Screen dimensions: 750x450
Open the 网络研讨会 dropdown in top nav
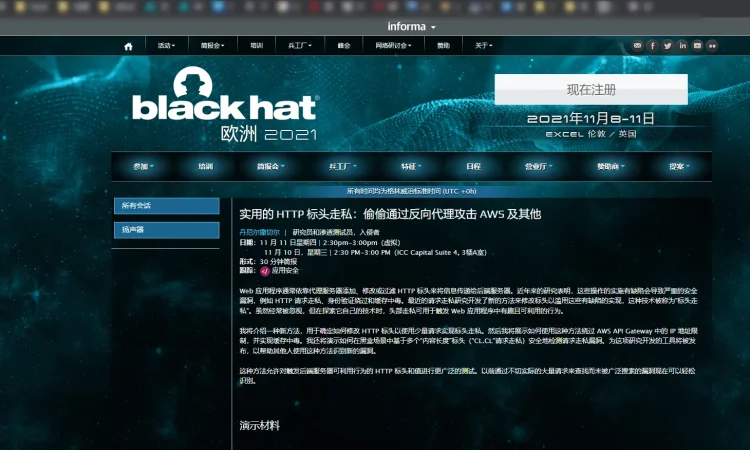(393, 45)
